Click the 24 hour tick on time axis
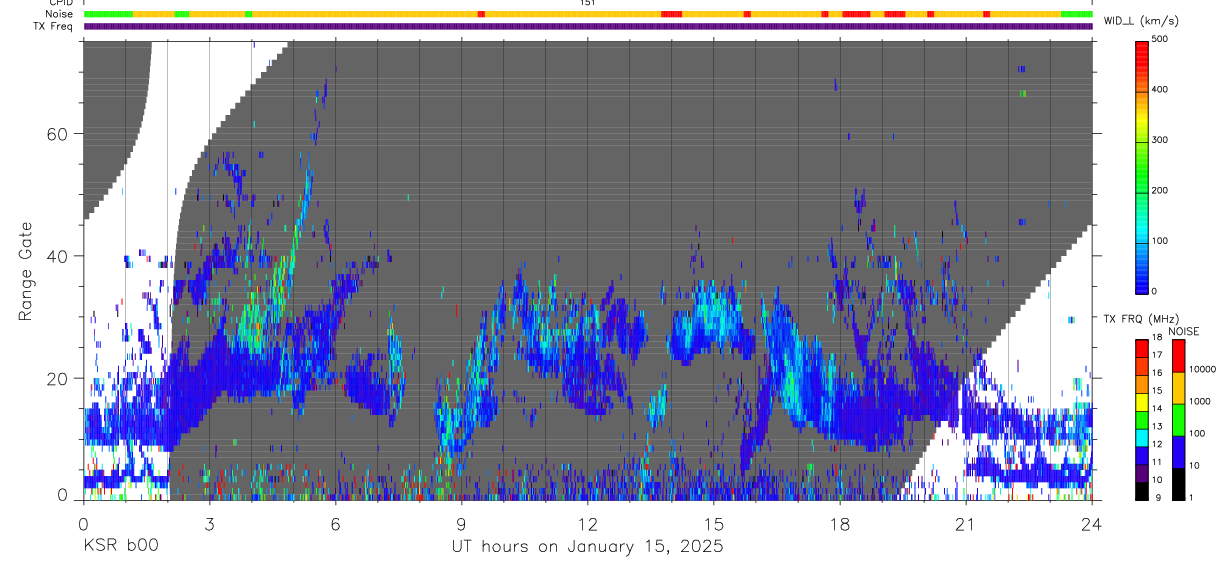 tap(1092, 523)
